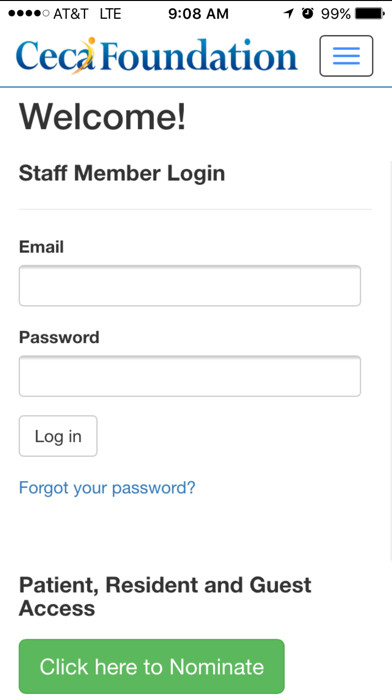The image size is (392, 696).
Task: Tap the Welcome! heading
Action: (103, 116)
